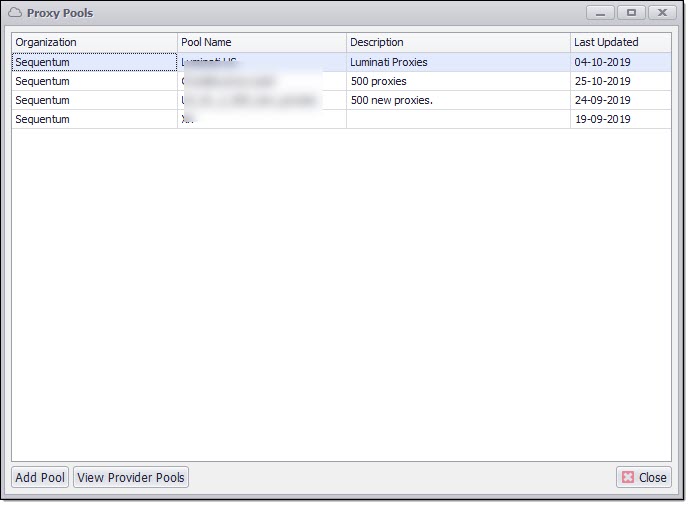Maximize the Proxy Pools window
Viewport: 689px width, 505px height.
631,13
